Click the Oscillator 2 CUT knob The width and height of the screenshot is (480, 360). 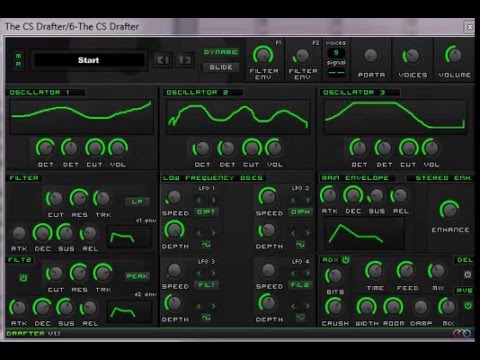point(252,148)
